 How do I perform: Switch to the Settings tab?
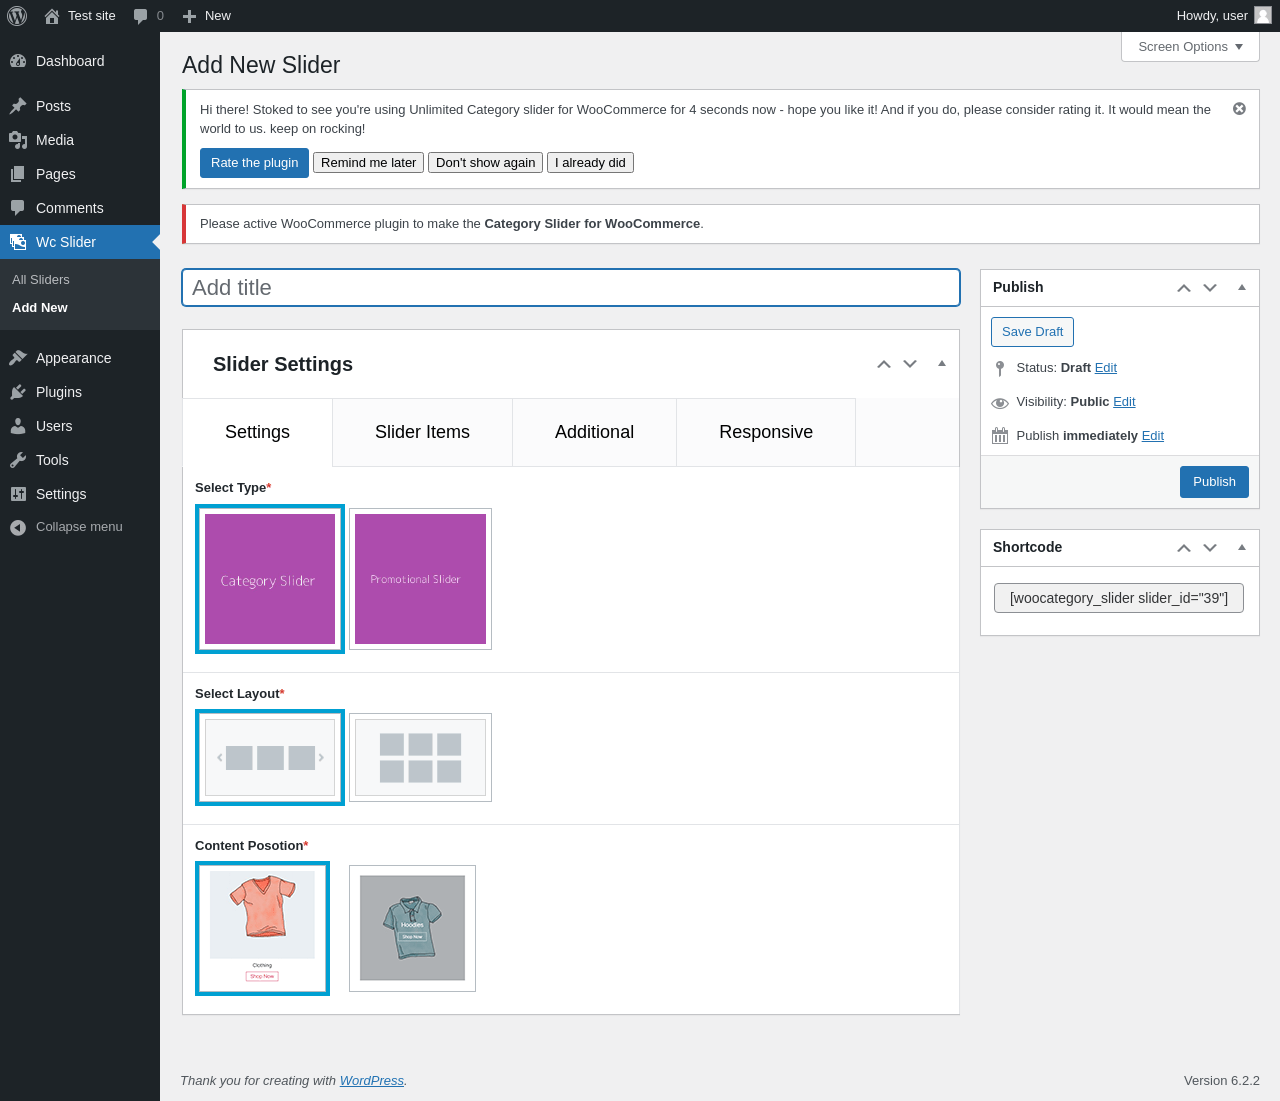(x=257, y=432)
